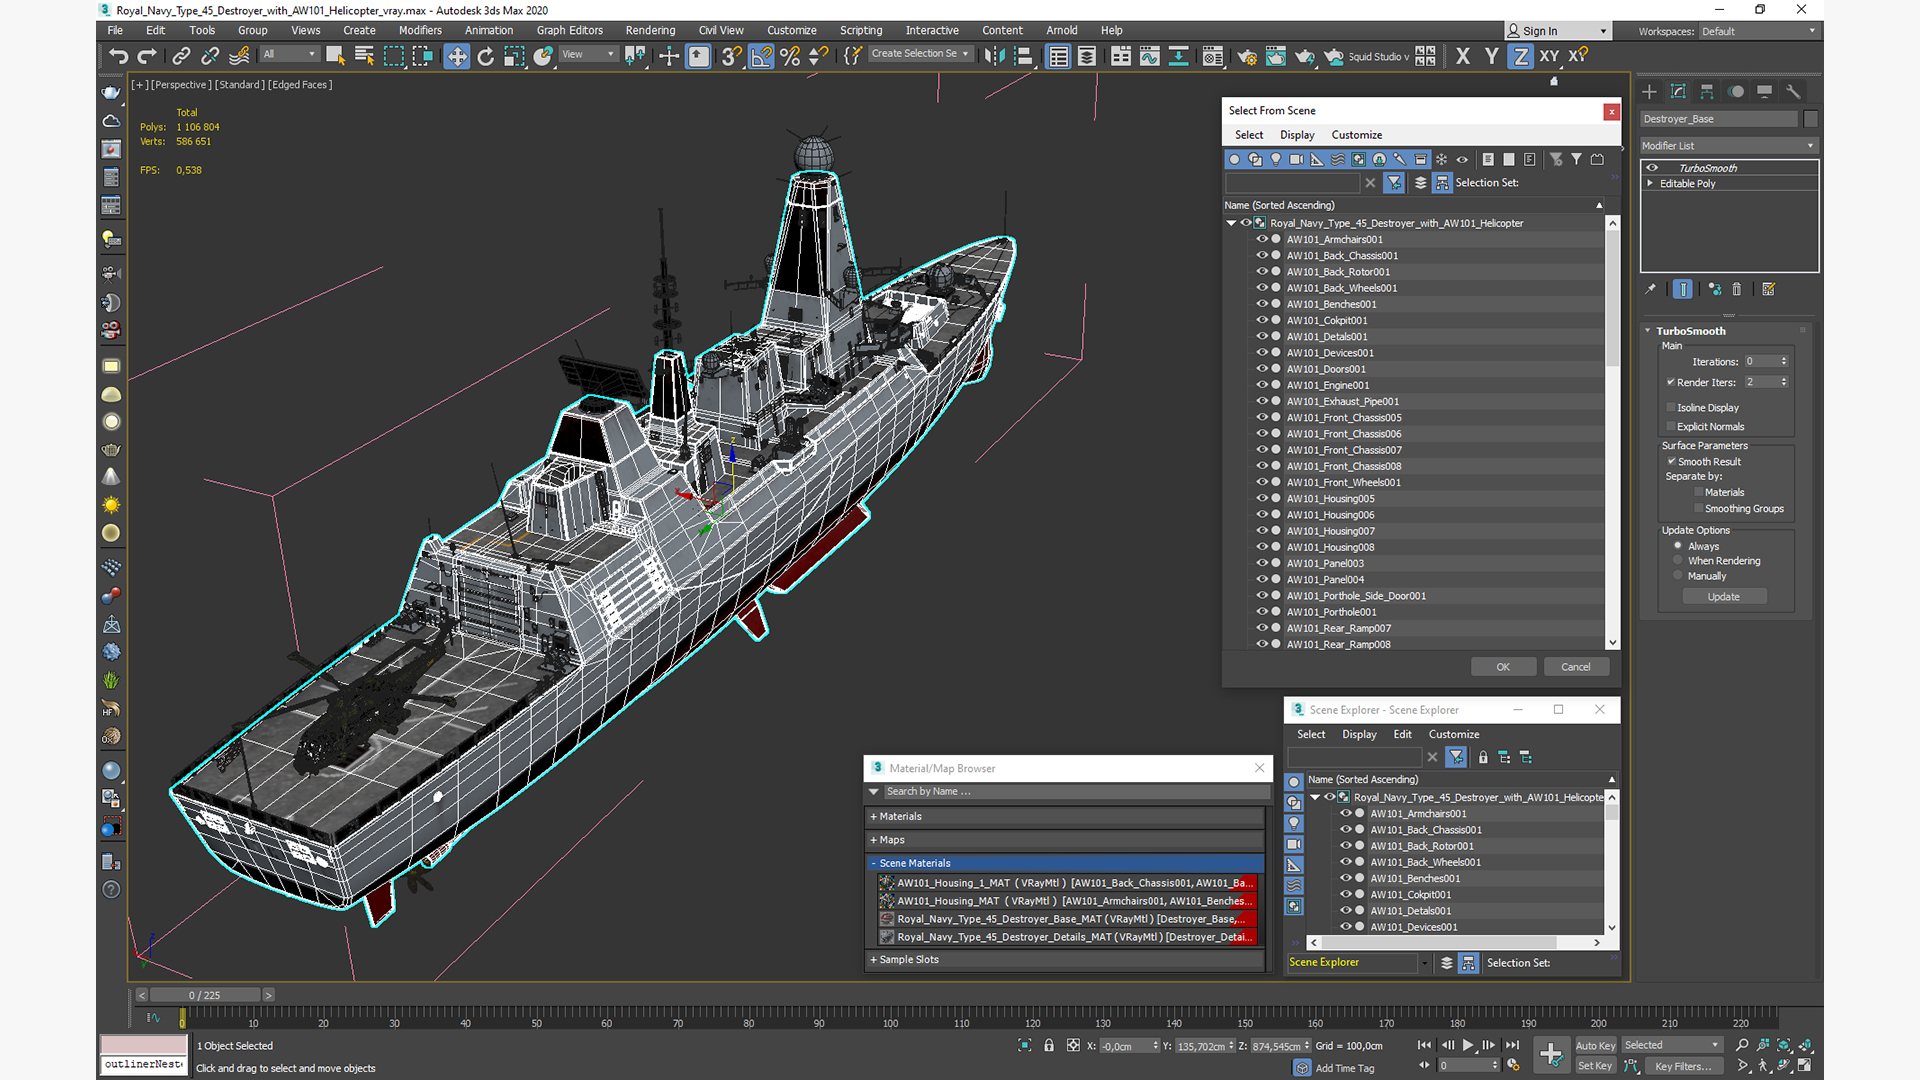Screen dimensions: 1920x1080
Task: Toggle Show End Result in modifier stack
Action: (1683, 289)
